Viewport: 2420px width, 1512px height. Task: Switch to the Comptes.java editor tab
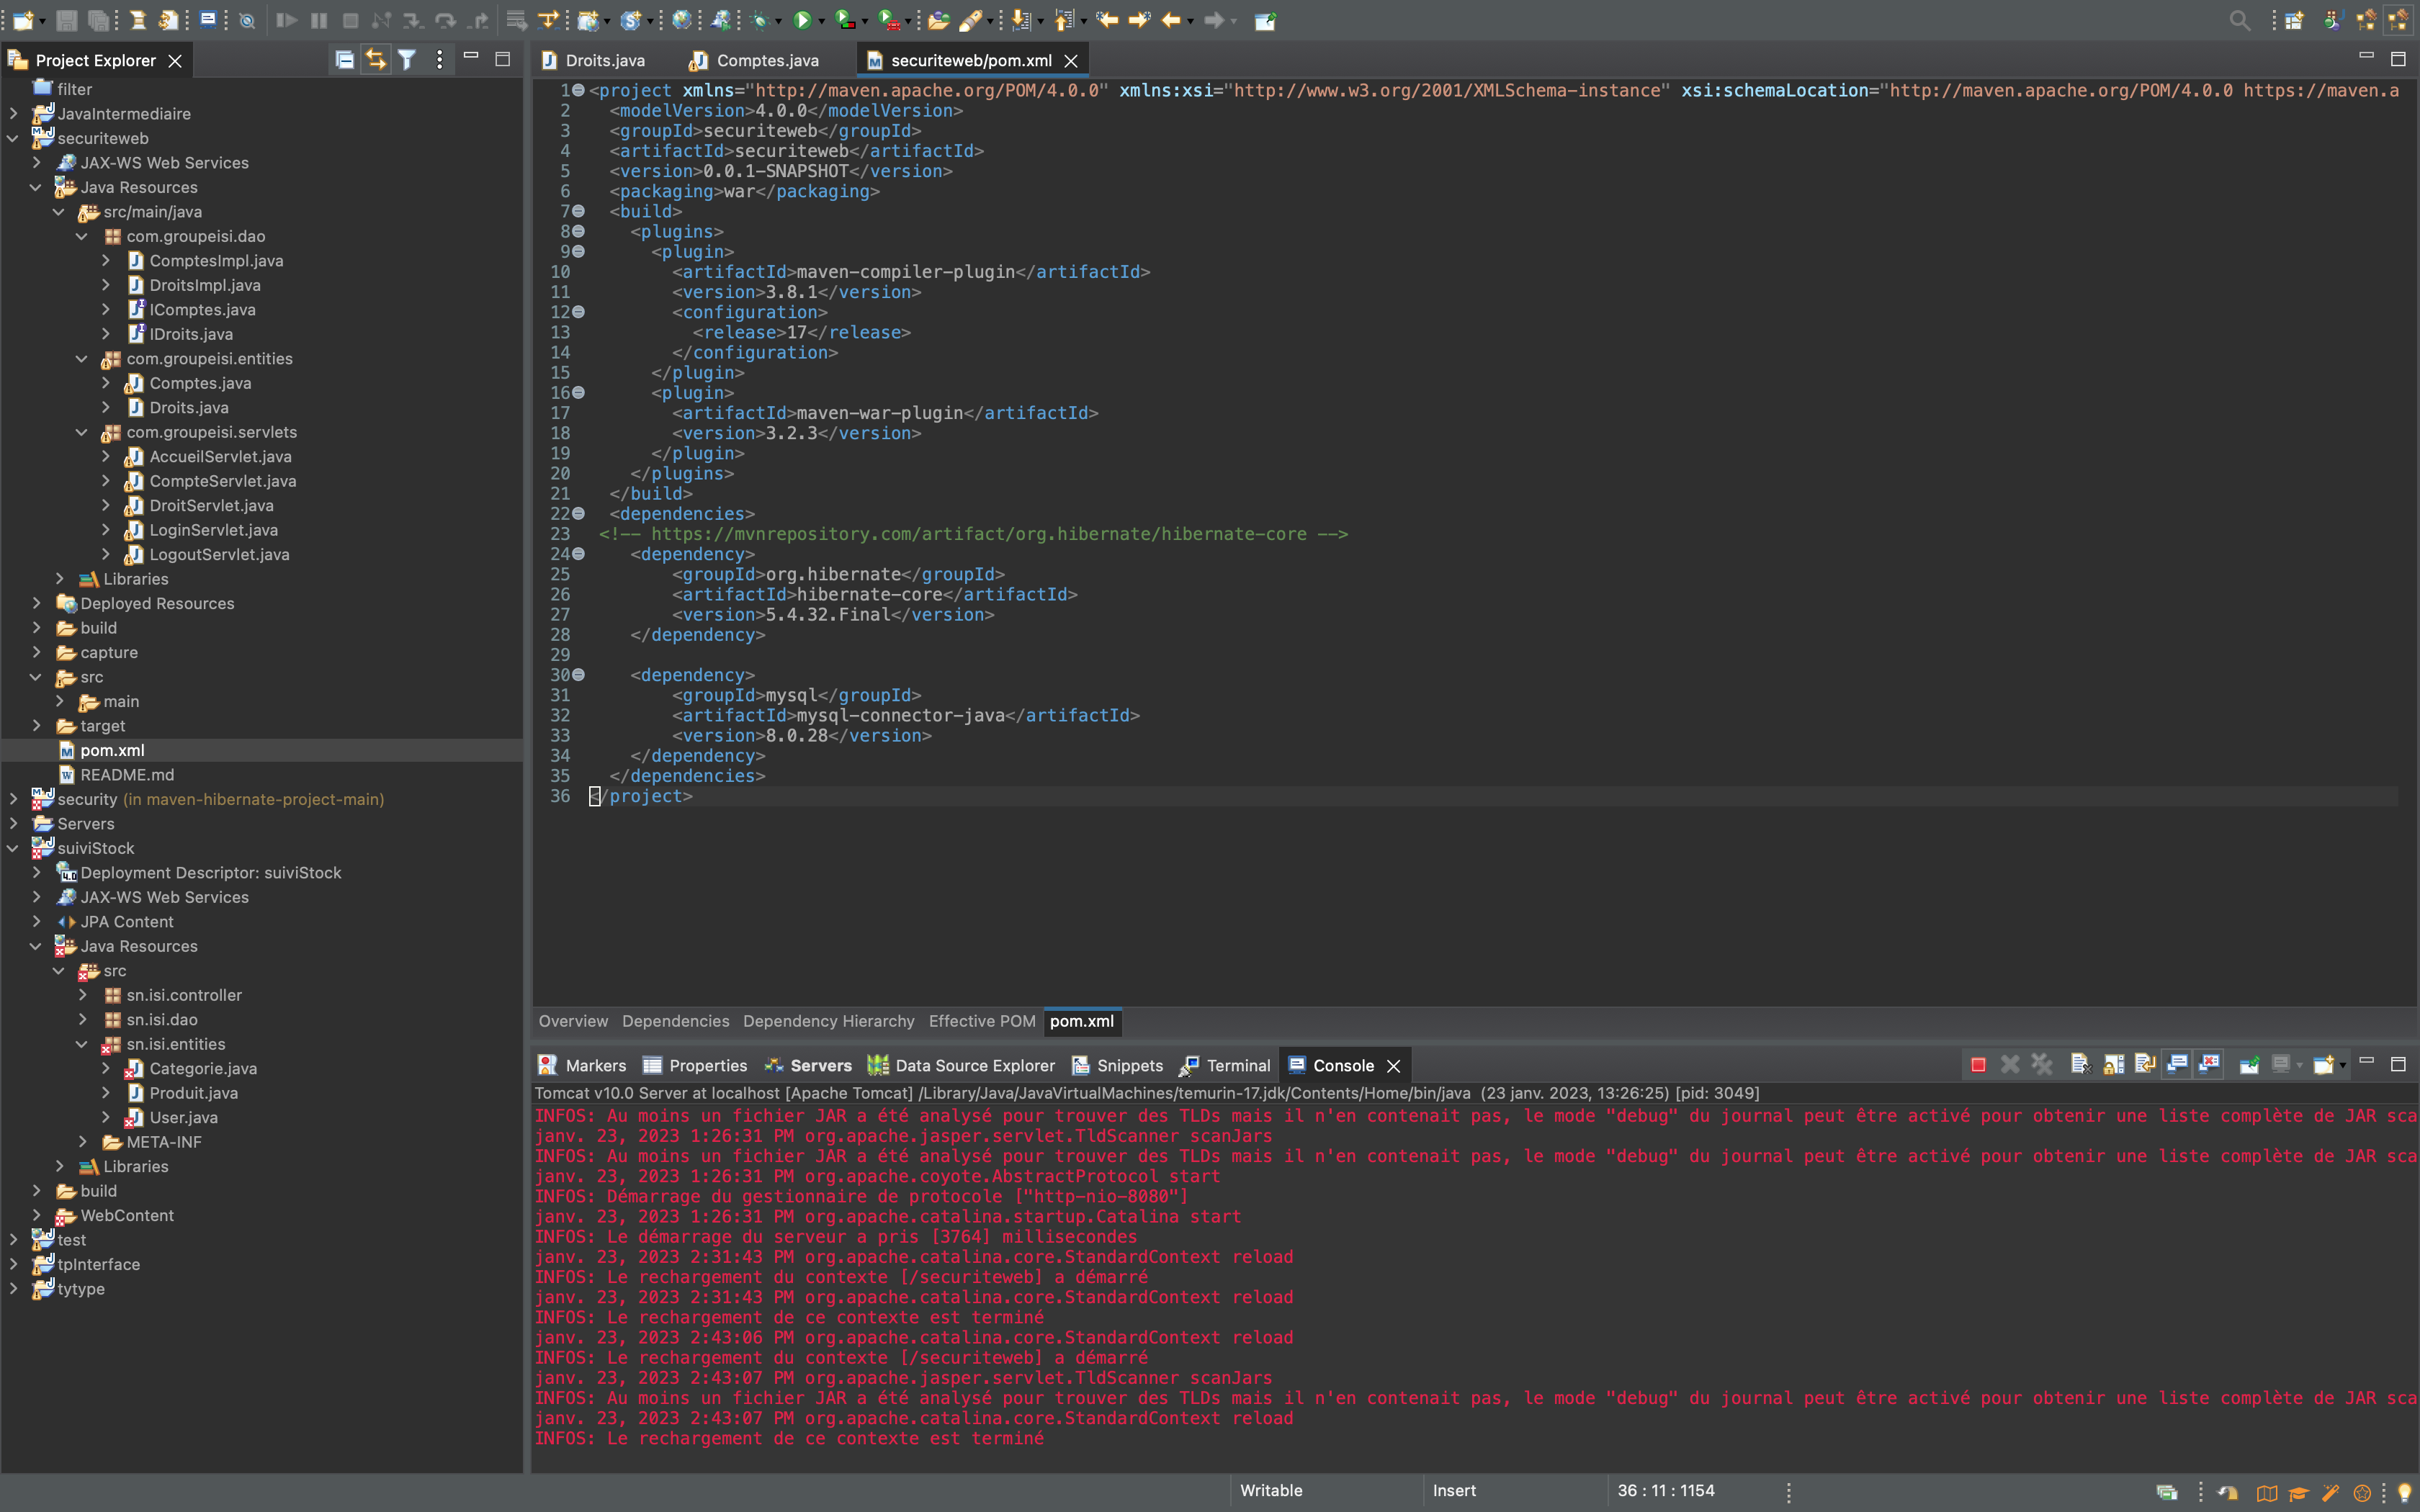tap(766, 60)
